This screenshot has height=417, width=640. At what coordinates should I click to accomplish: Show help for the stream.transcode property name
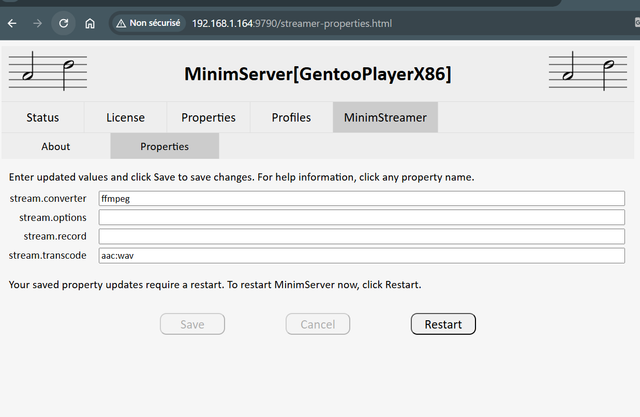click(x=48, y=256)
